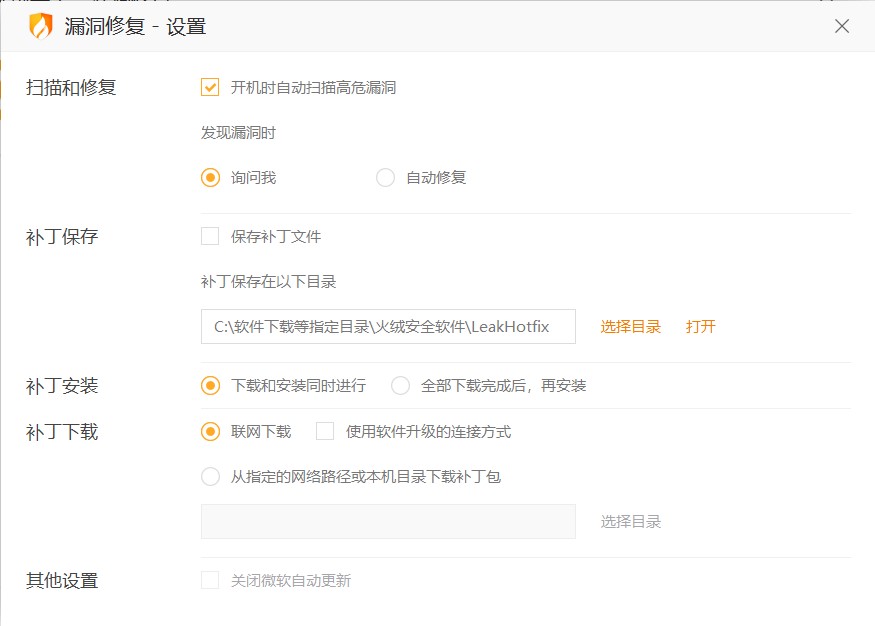Click the greyed 选择目录 link for patch package
875x626 pixels.
[x=630, y=521]
